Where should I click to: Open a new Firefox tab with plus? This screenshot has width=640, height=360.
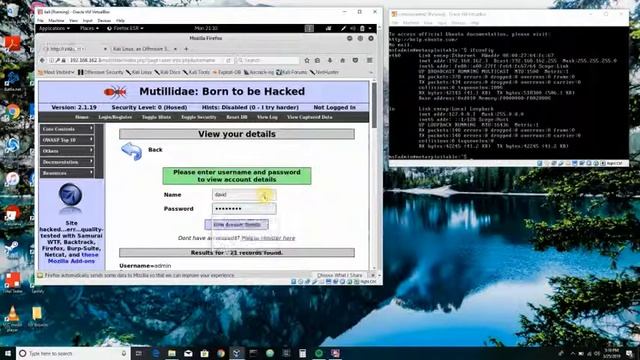click(186, 49)
